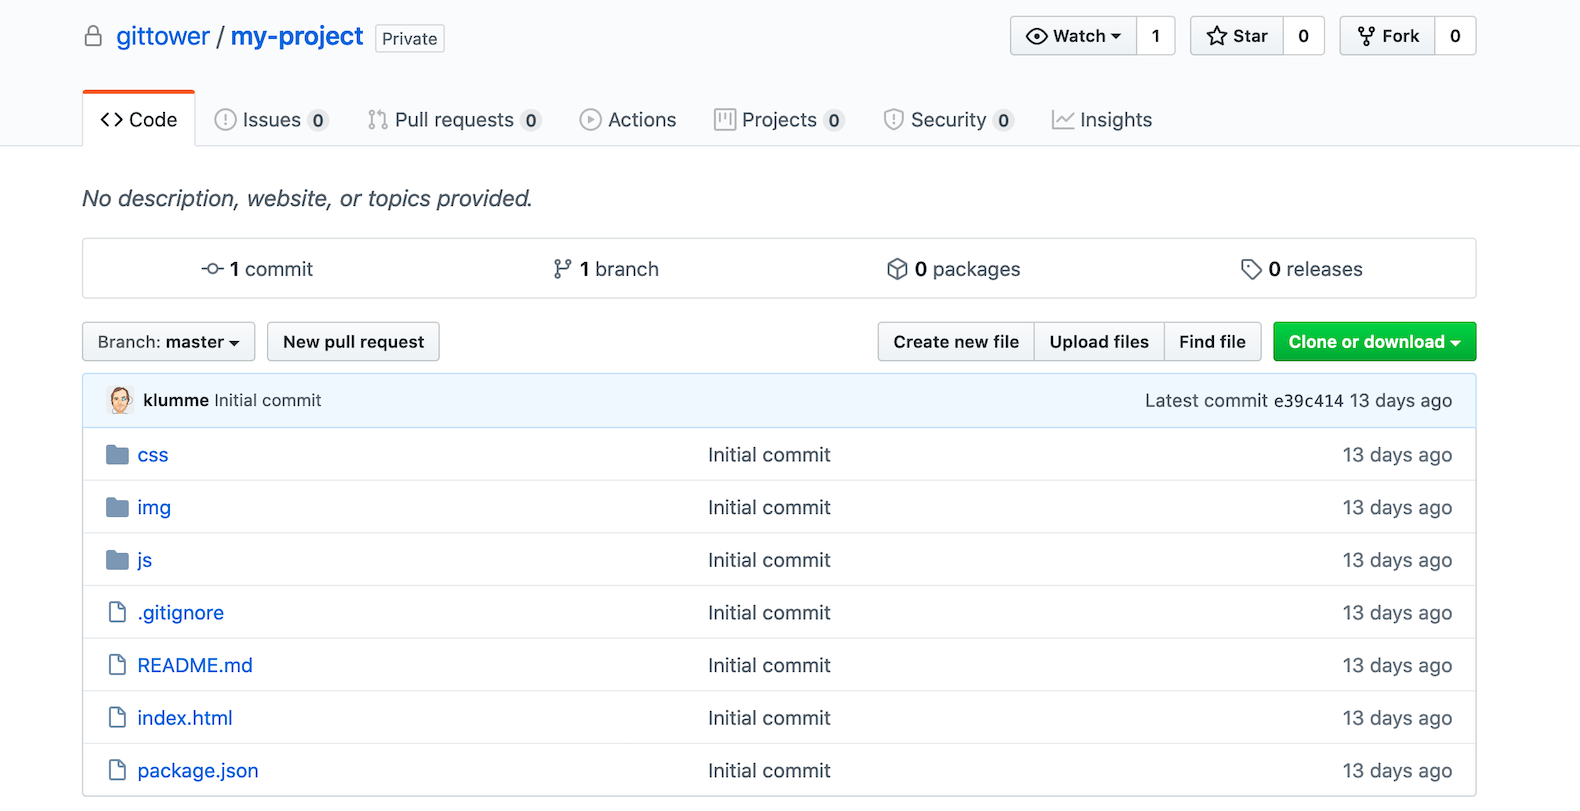Expand the Clone or download menu
1580x811 pixels.
point(1374,342)
